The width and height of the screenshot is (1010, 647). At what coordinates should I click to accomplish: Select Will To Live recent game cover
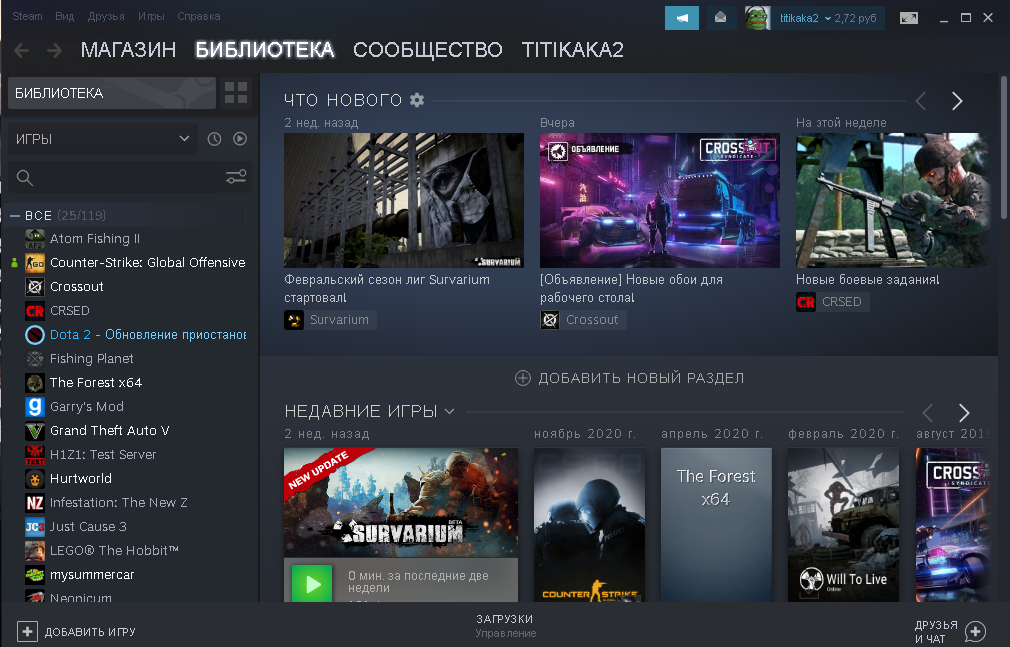pos(843,525)
